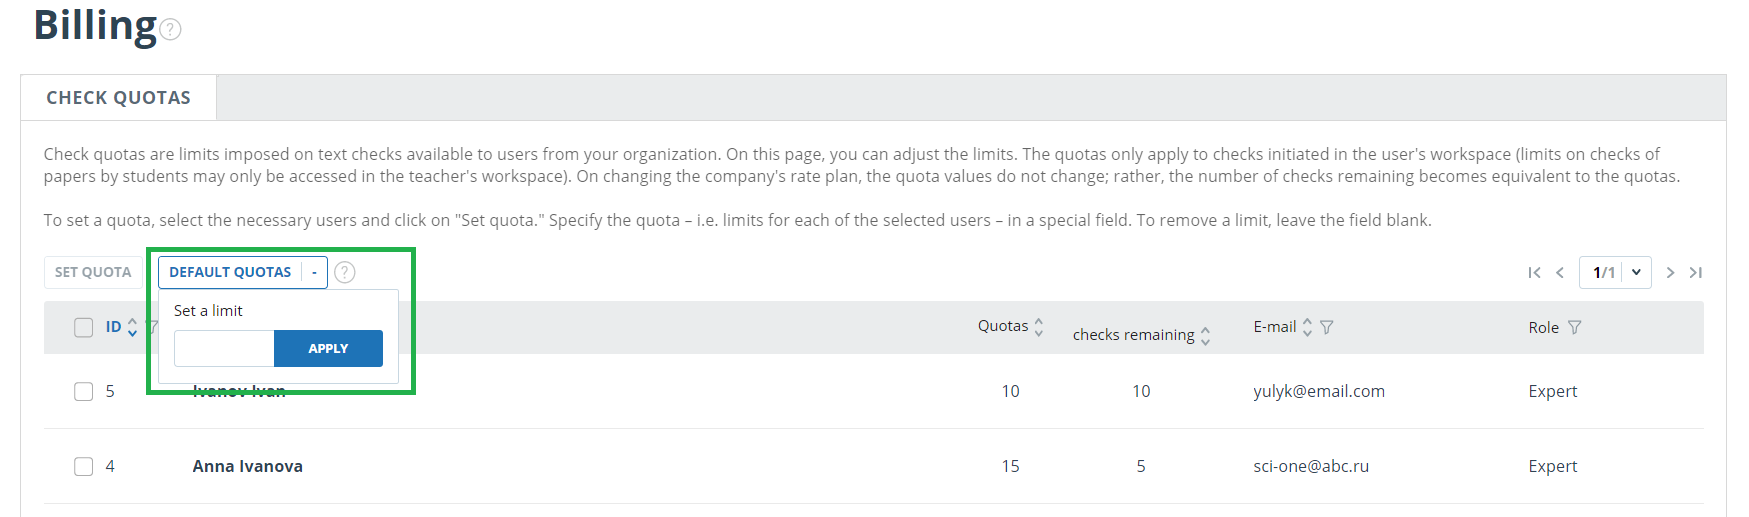Select the checkbox for user ID 4
This screenshot has height=517, width=1749.
tap(84, 466)
